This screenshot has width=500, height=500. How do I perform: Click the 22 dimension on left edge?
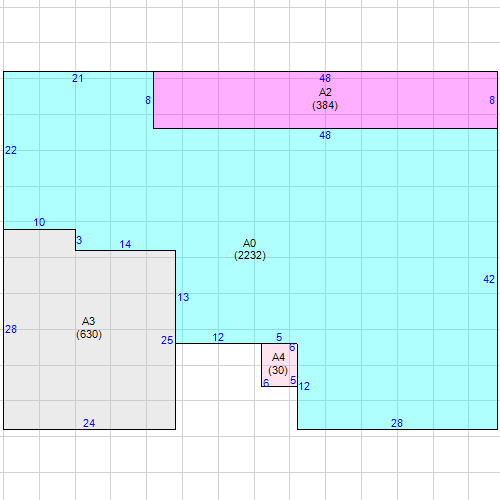click(11, 150)
